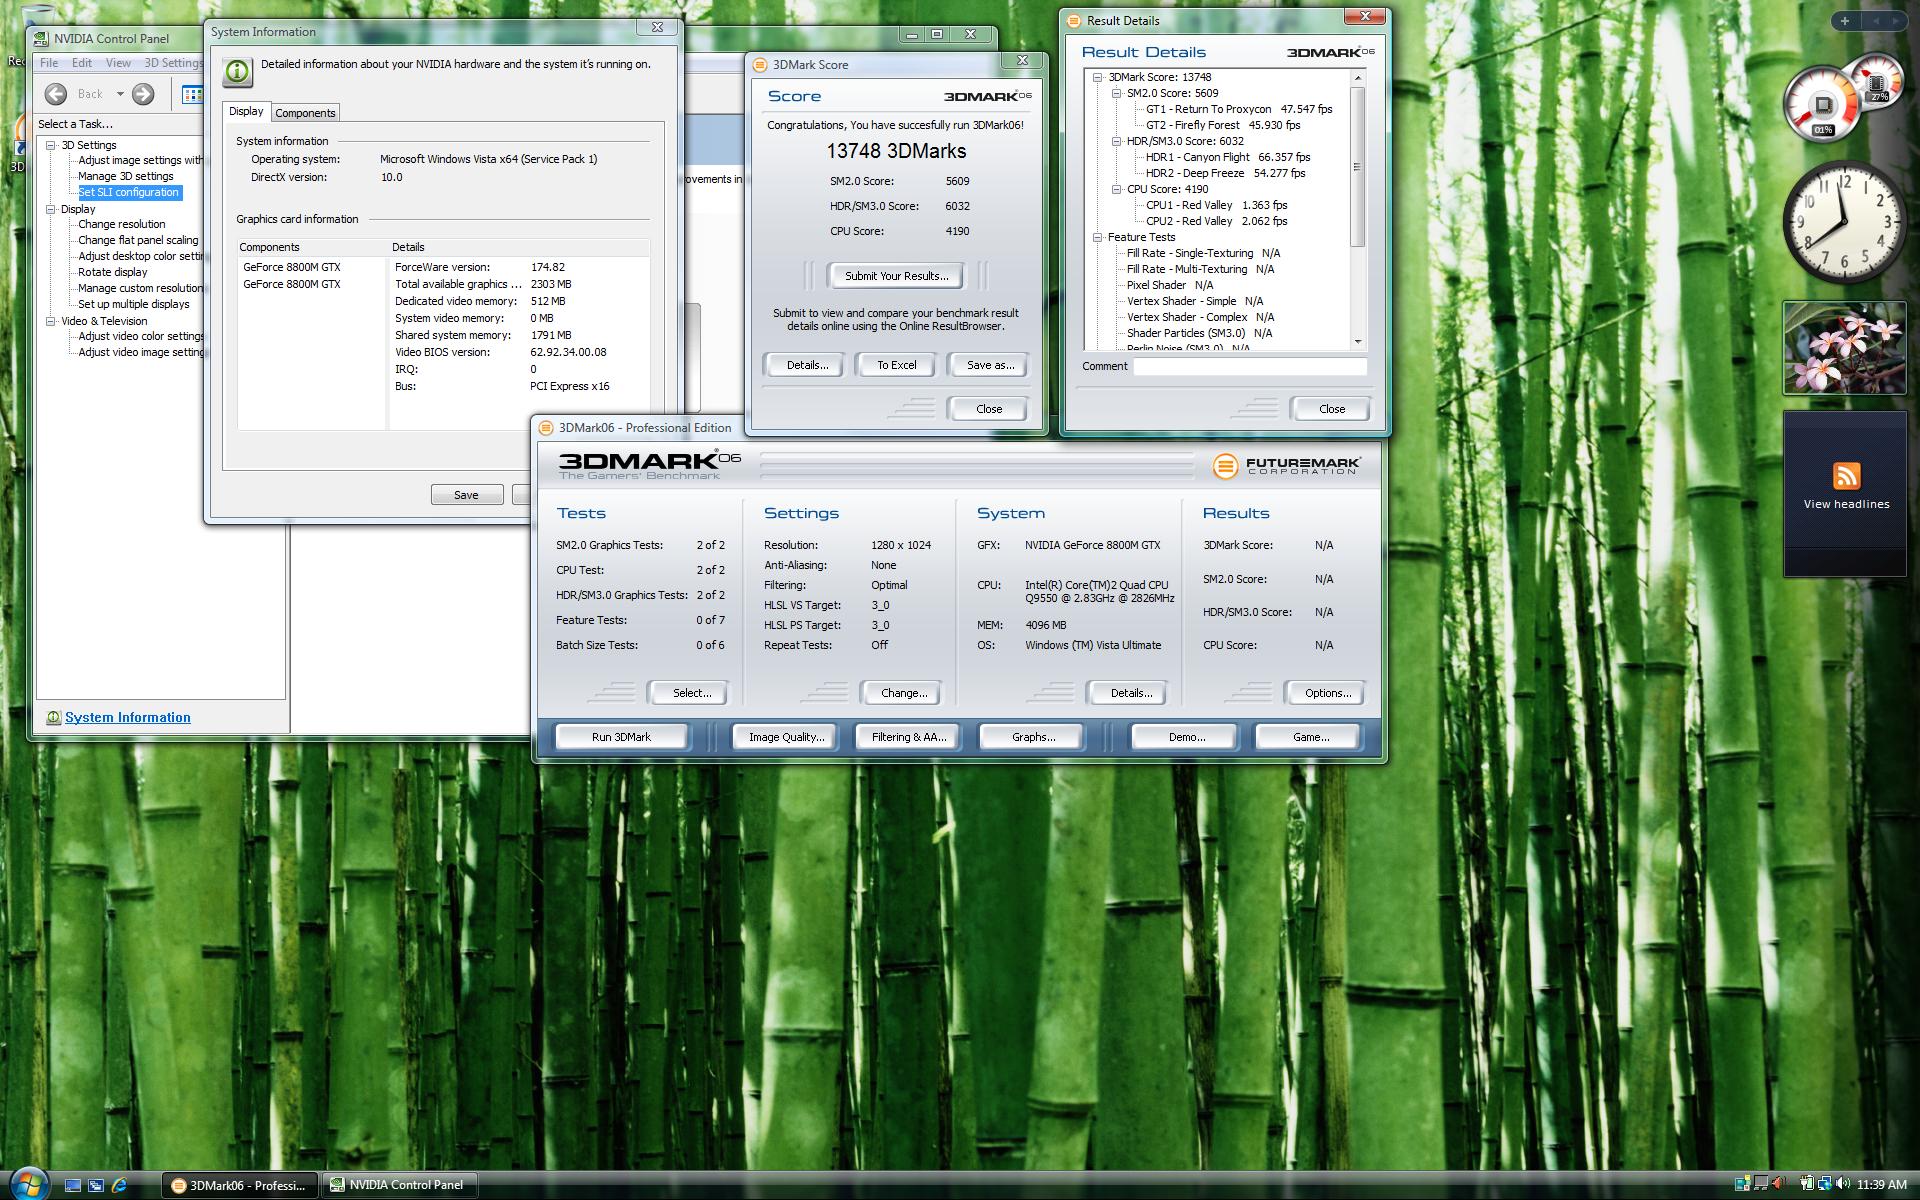Click the 3DMark06 Professional Edition title icon
Viewport: 1920px width, 1200px height.
coord(546,427)
